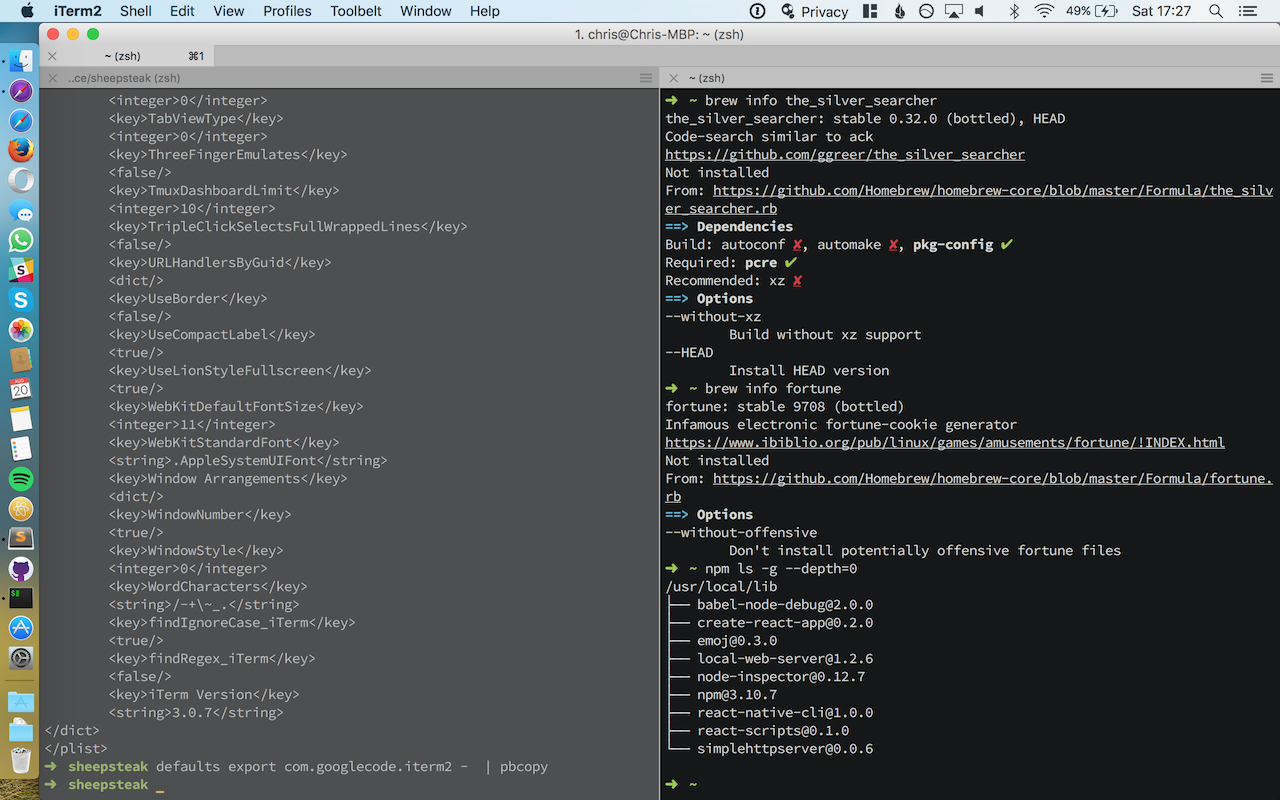Click the Sat 17:27 clock
Screen dimensions: 1280x800
click(x=1161, y=11)
